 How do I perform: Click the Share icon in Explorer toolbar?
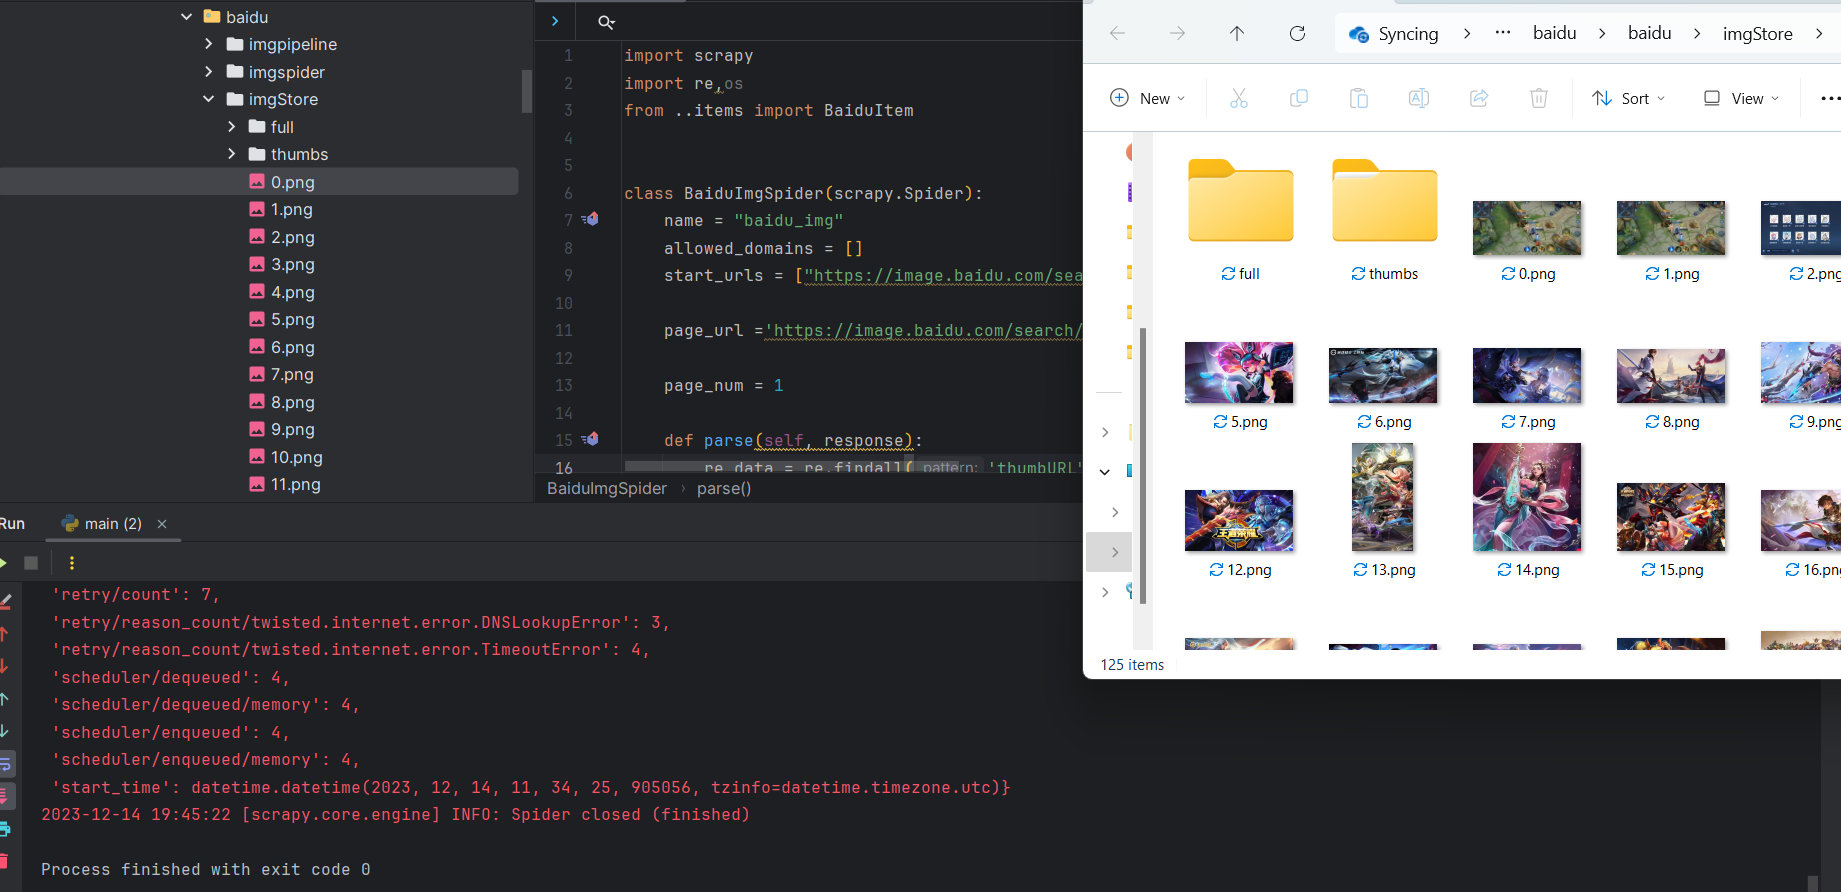tap(1479, 98)
